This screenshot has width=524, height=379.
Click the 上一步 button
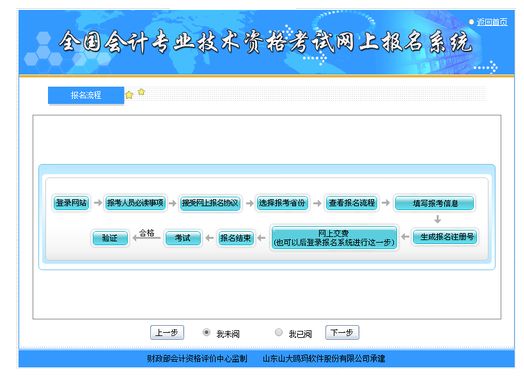(x=167, y=333)
